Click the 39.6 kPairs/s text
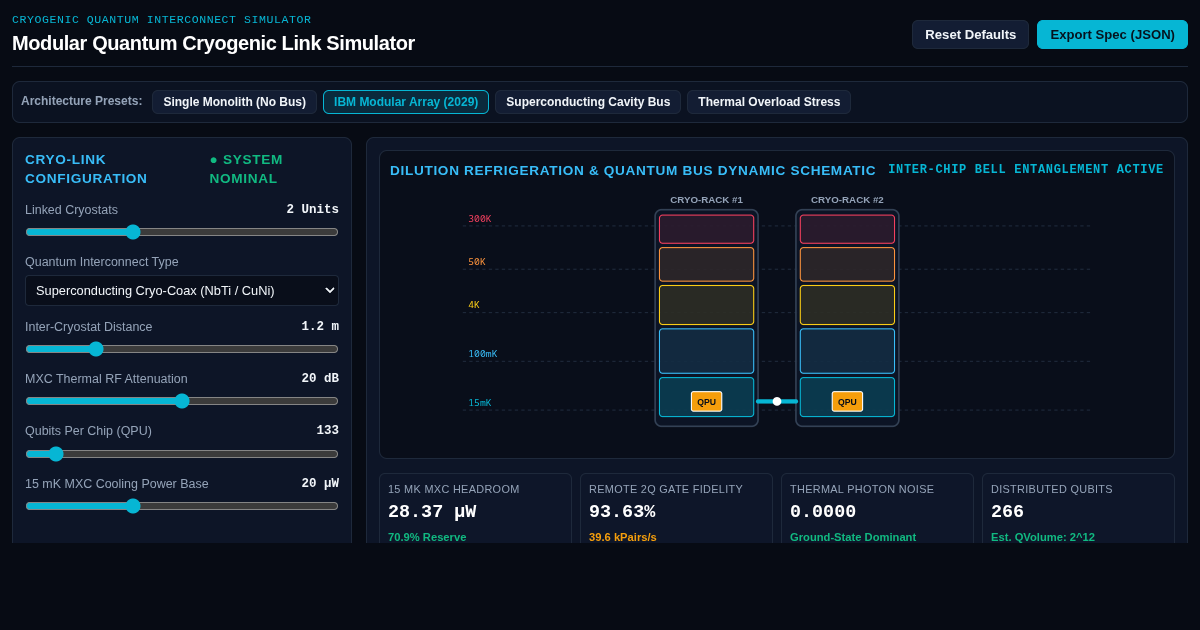The image size is (1200, 630). click(623, 537)
